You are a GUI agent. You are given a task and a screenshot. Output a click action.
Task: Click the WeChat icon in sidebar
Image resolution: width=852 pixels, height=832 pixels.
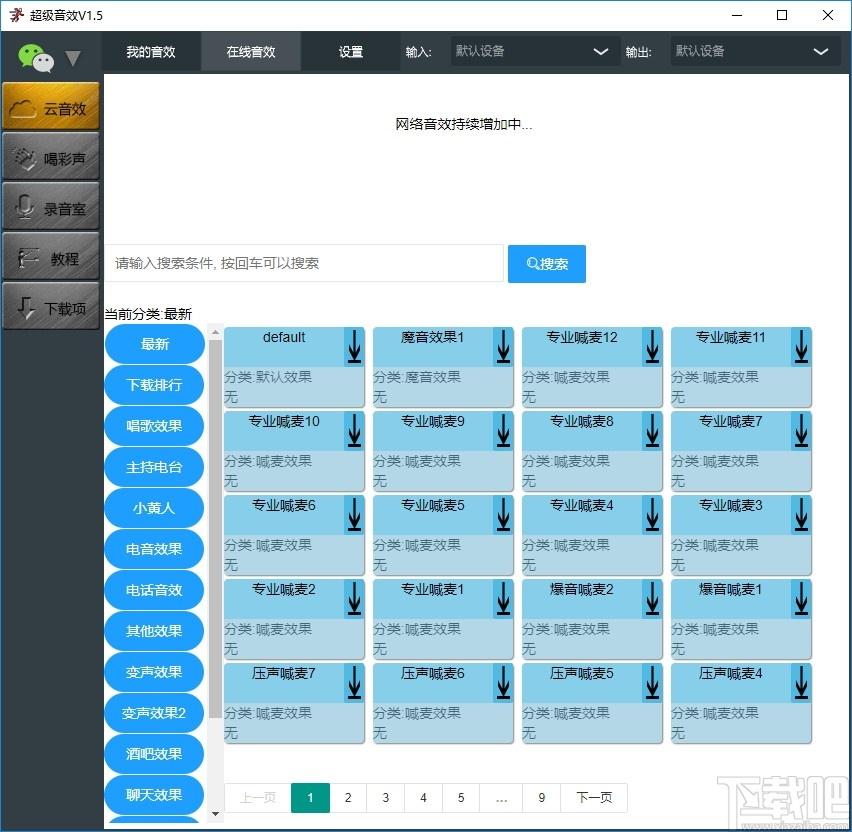point(36,58)
